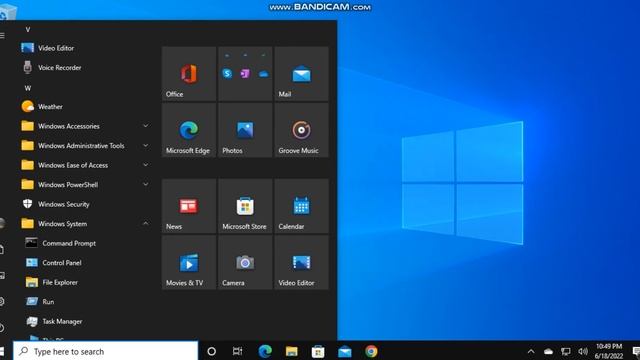
Task: Open Google Chrome from the taskbar
Action: [x=371, y=351]
